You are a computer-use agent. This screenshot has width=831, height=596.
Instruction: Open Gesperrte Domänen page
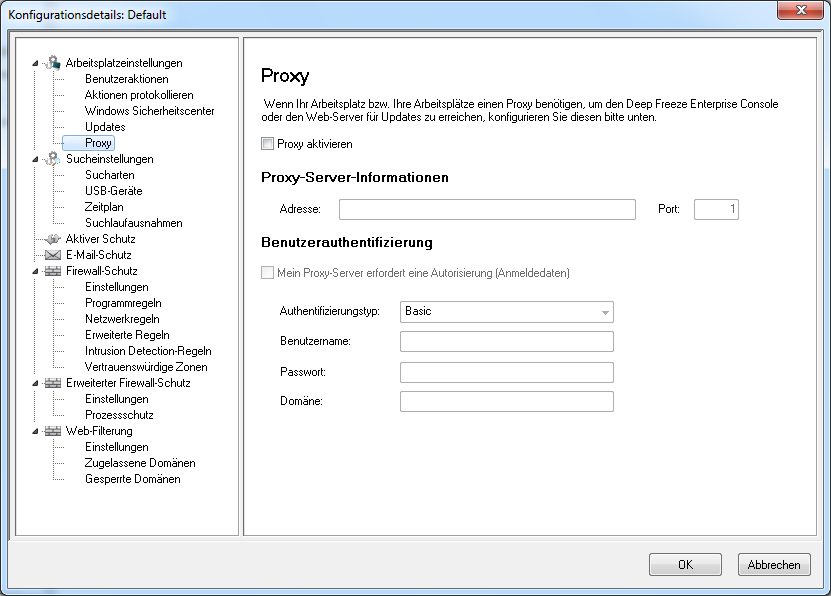click(x=132, y=478)
